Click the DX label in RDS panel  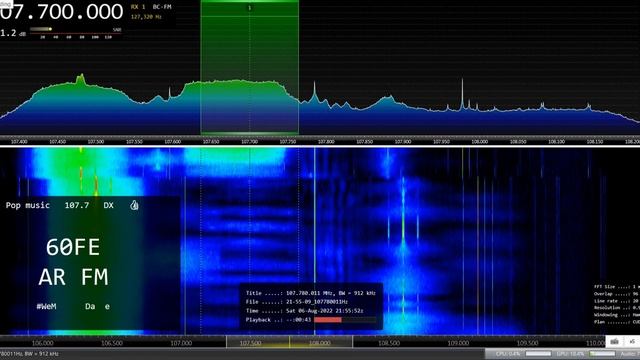pyautogui.click(x=109, y=205)
